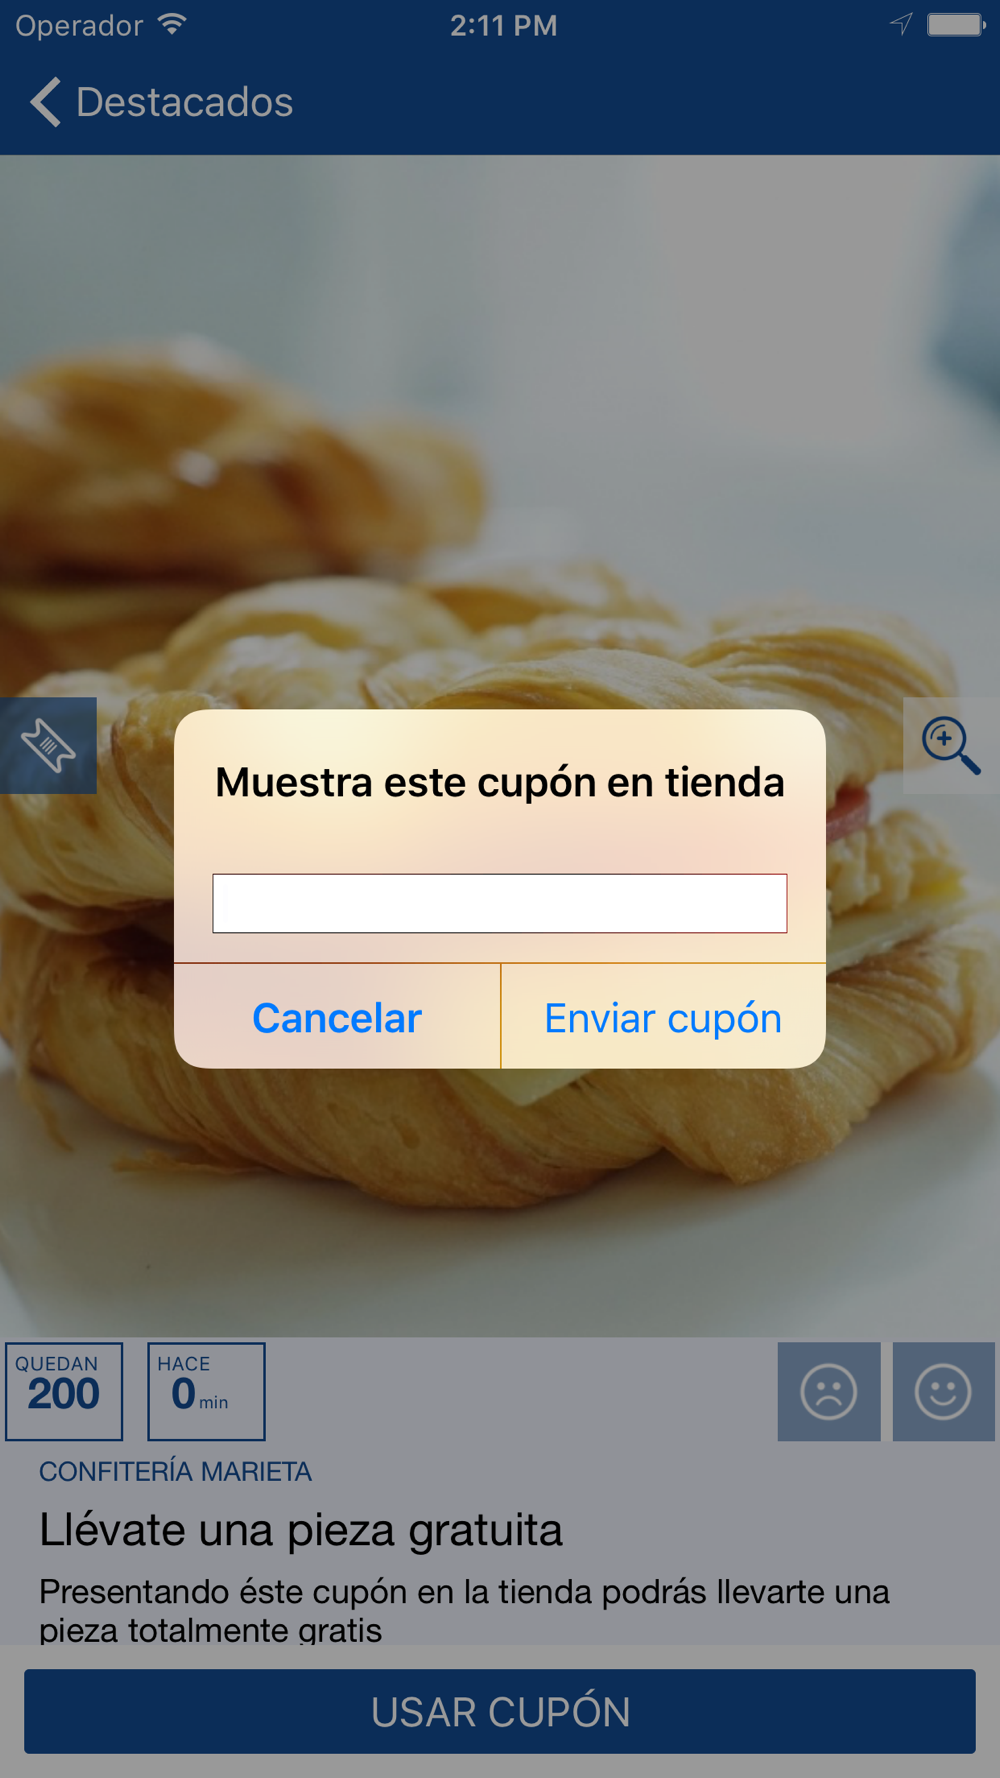Tap the battery indicator icon

click(x=956, y=24)
